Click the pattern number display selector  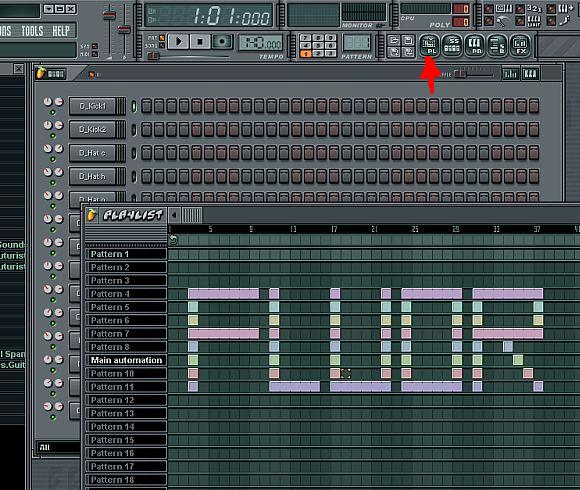tap(357, 43)
